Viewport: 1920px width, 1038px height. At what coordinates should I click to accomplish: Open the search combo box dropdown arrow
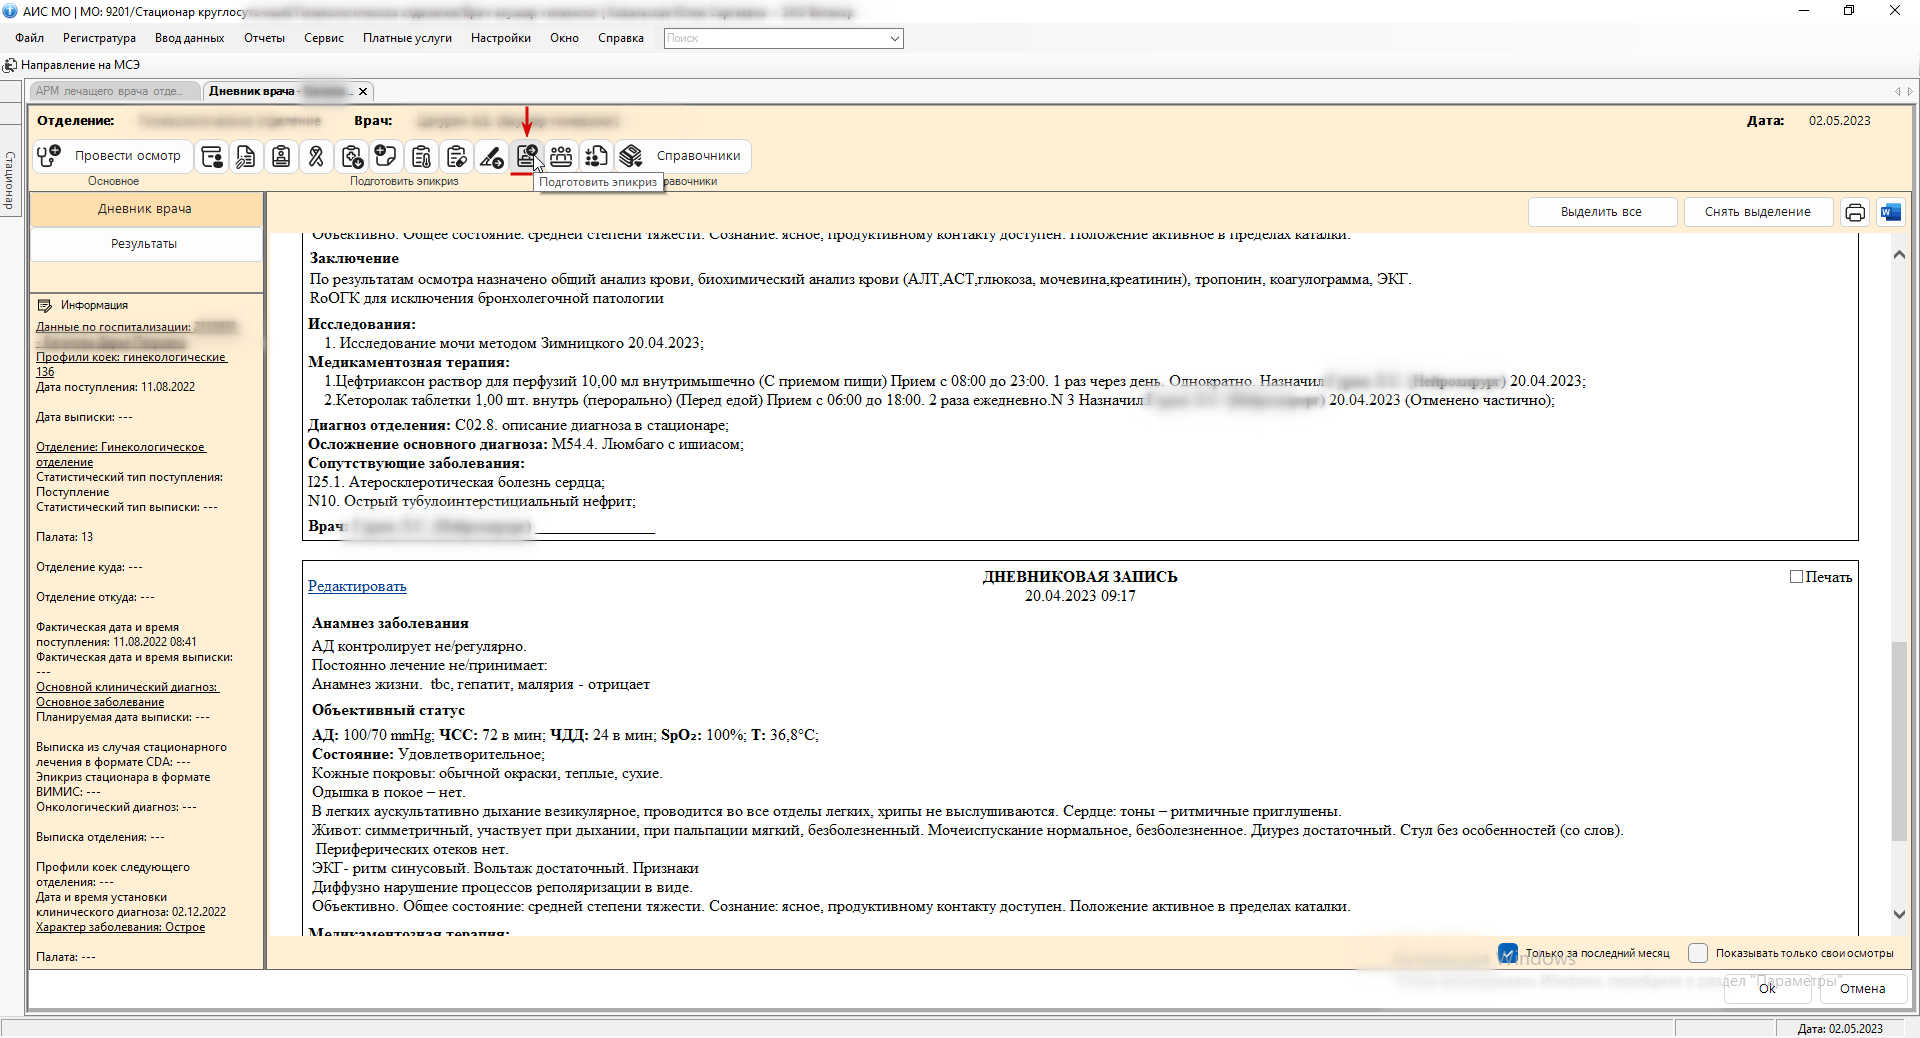894,38
